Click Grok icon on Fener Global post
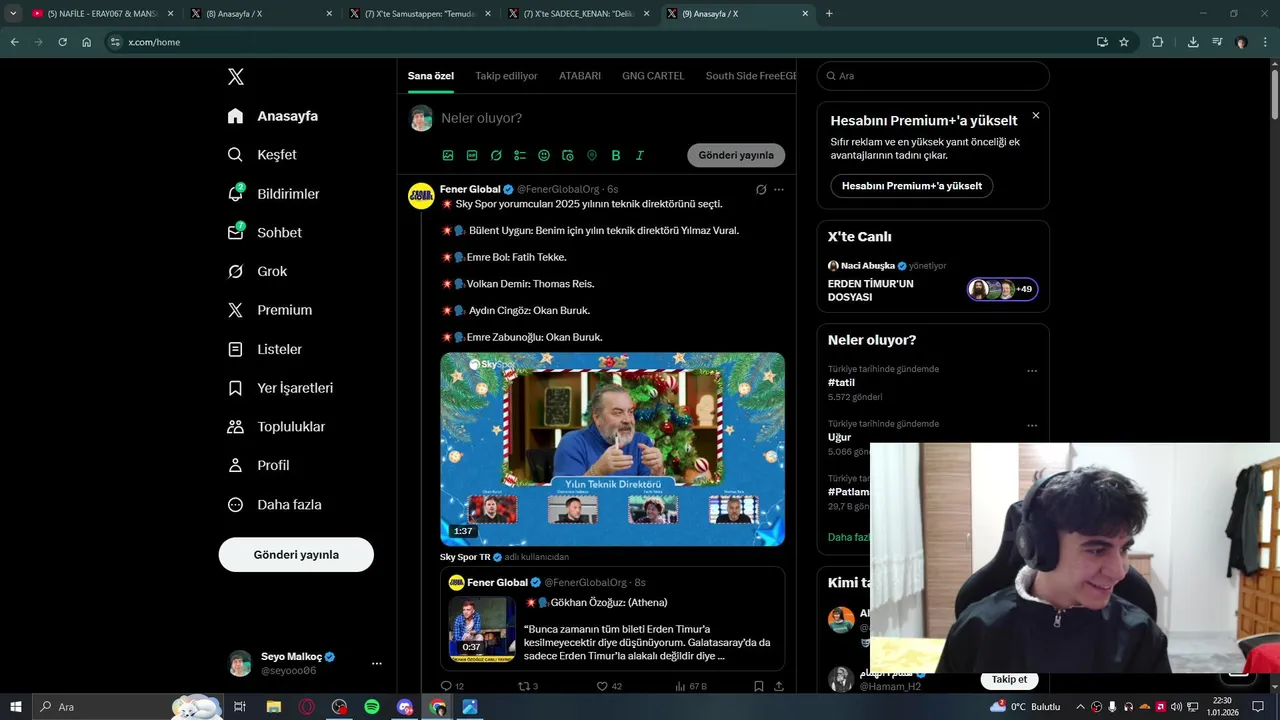 click(761, 189)
